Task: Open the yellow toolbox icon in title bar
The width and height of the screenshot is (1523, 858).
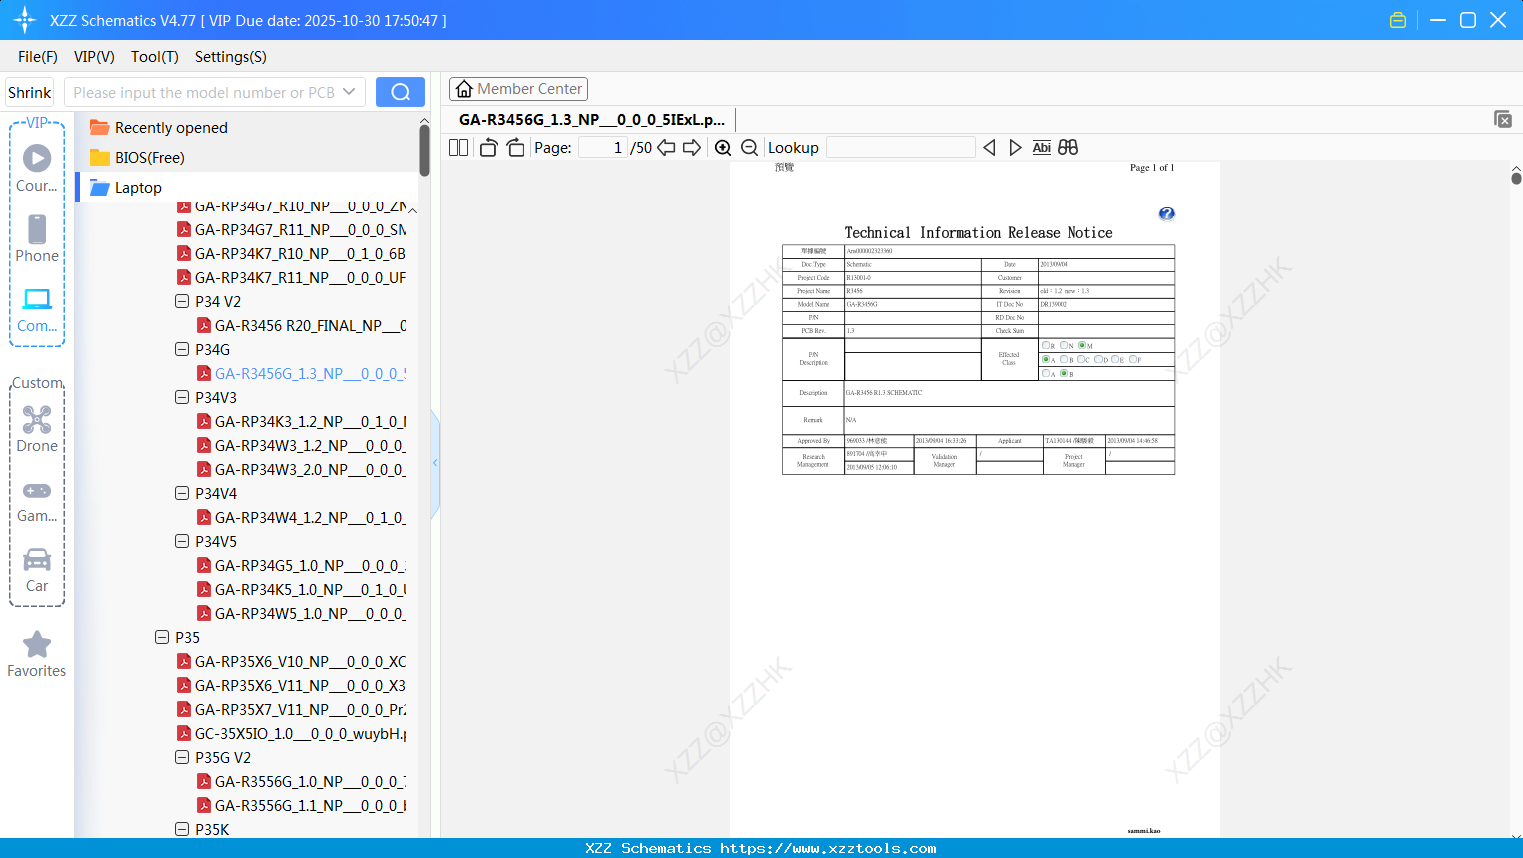Action: (x=1398, y=20)
